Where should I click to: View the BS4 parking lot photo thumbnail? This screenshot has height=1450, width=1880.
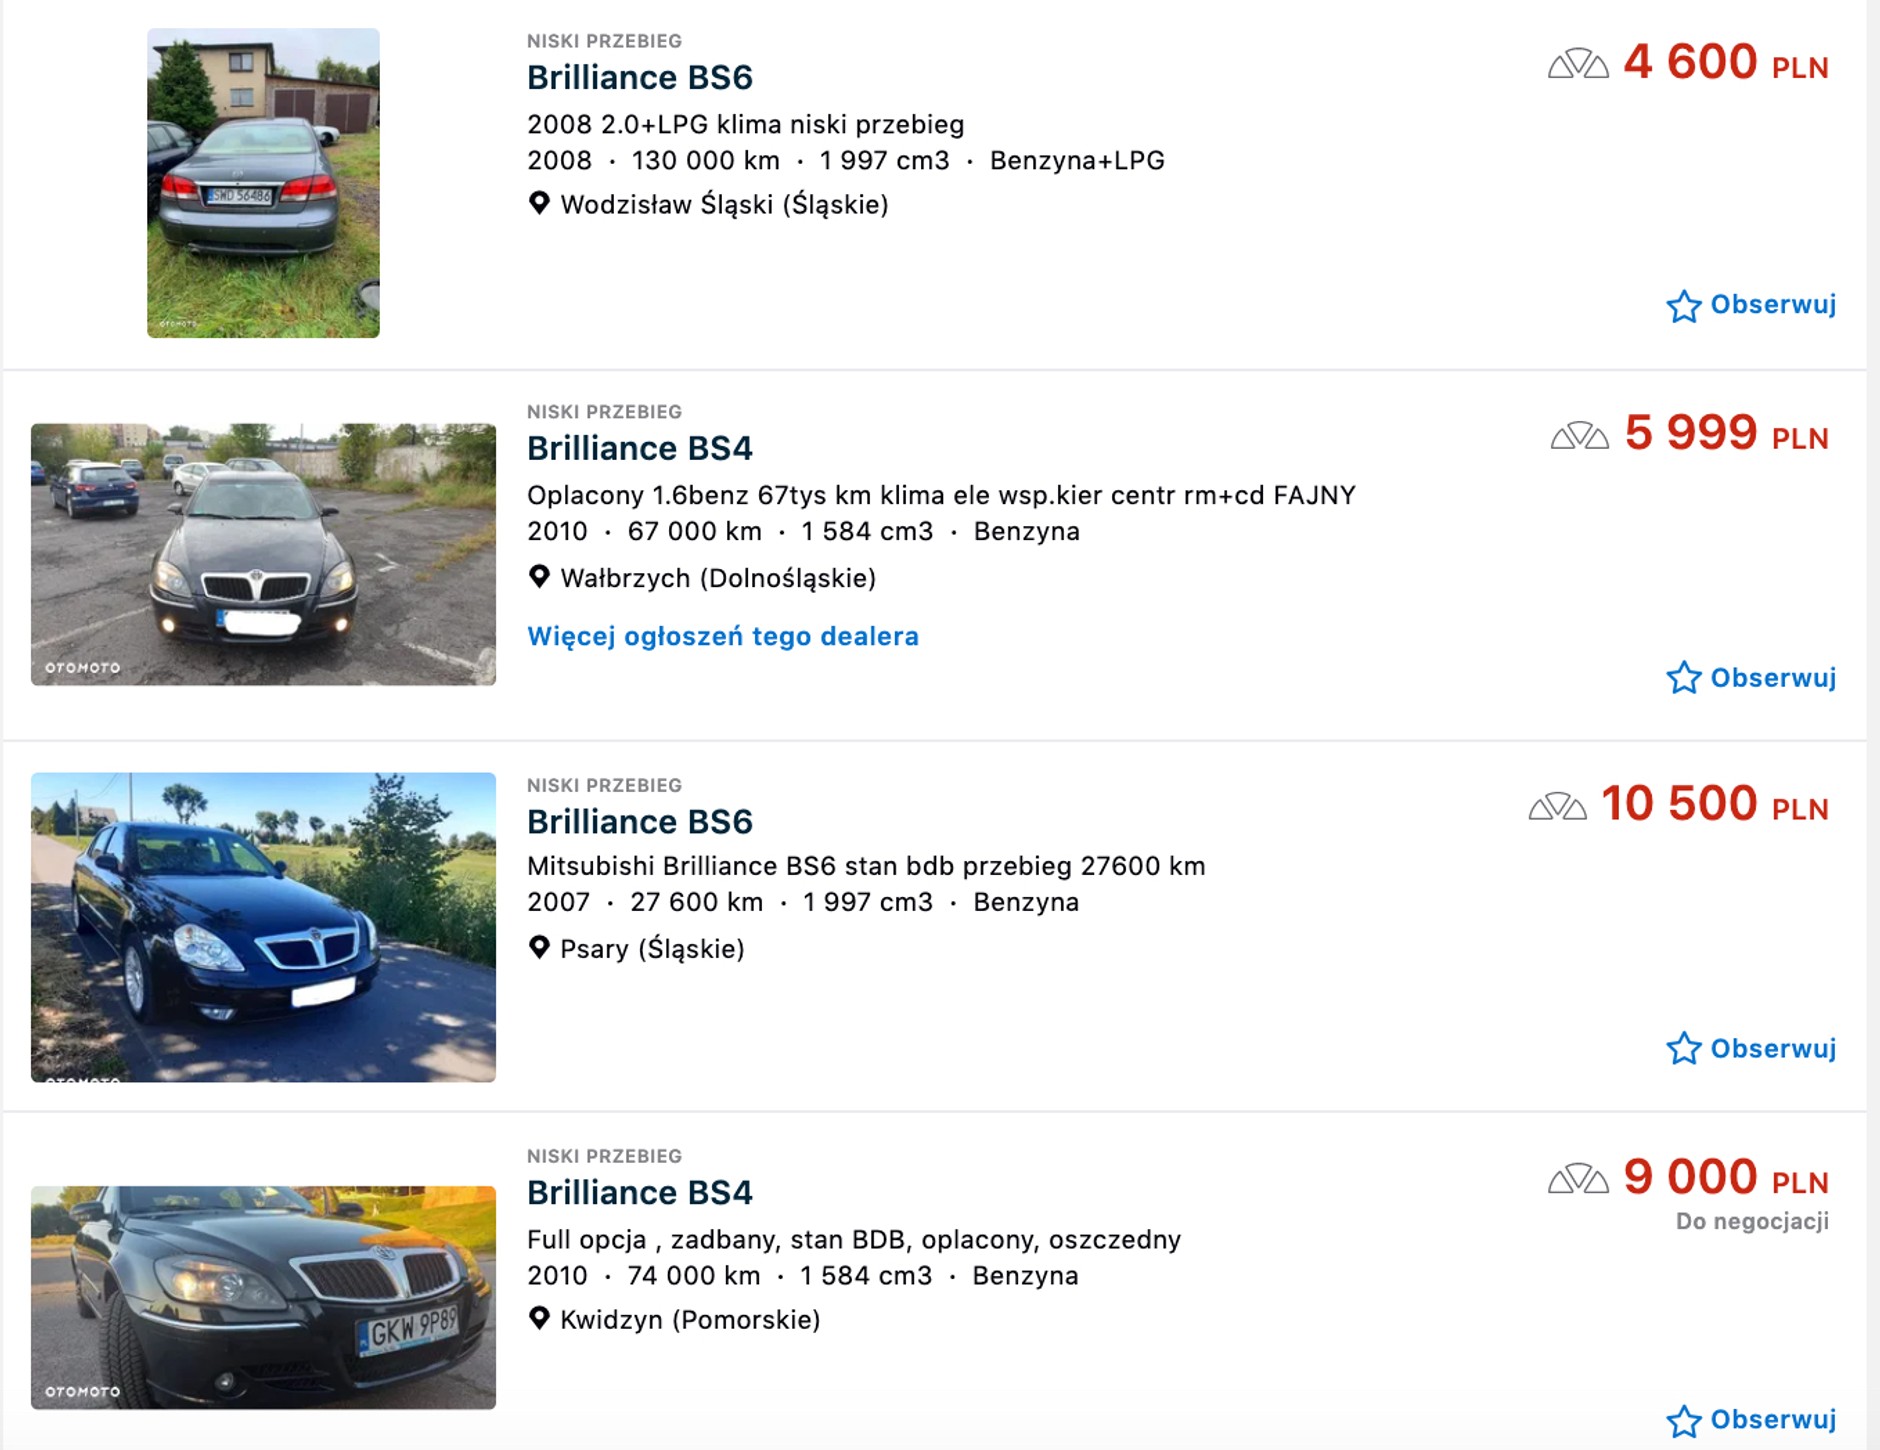(x=263, y=554)
